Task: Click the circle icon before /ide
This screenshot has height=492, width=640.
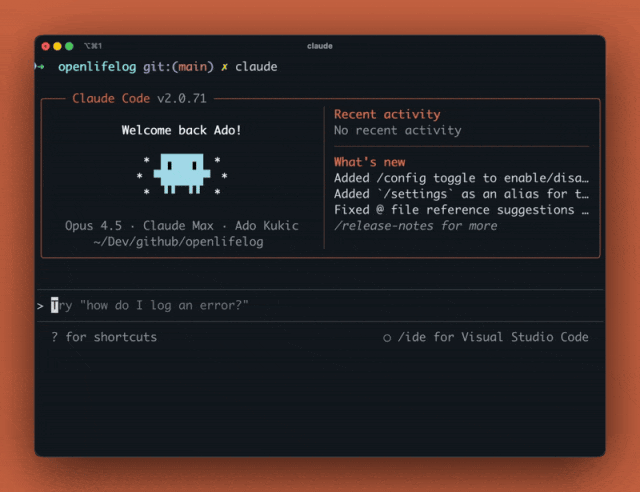Action: tap(387, 338)
